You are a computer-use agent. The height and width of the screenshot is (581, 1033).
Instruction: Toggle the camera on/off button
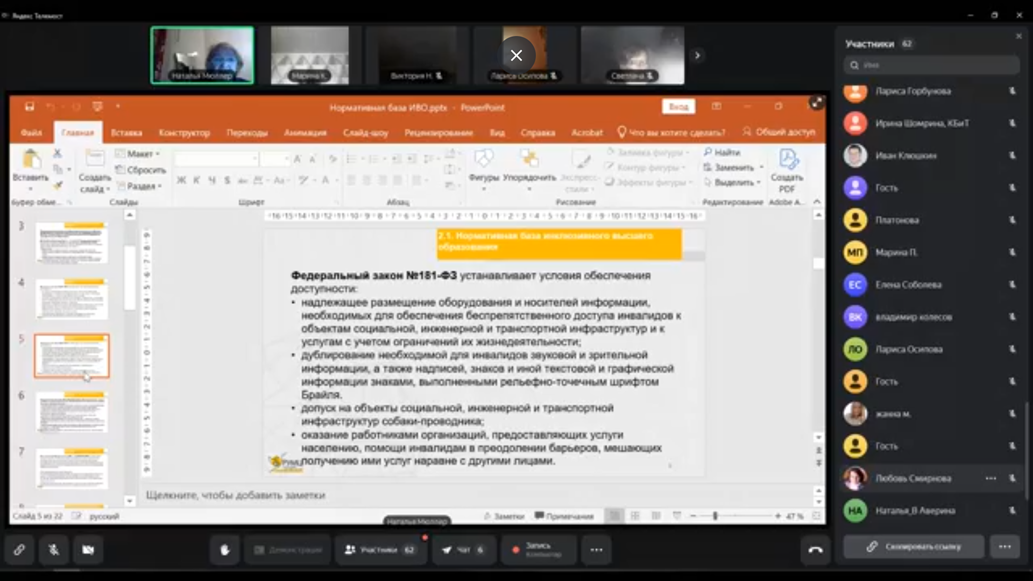point(88,550)
